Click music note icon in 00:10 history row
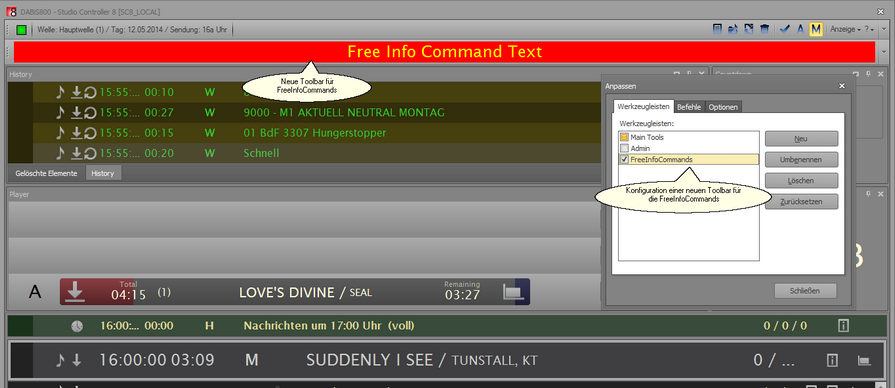The height and width of the screenshot is (388, 895). 61,92
